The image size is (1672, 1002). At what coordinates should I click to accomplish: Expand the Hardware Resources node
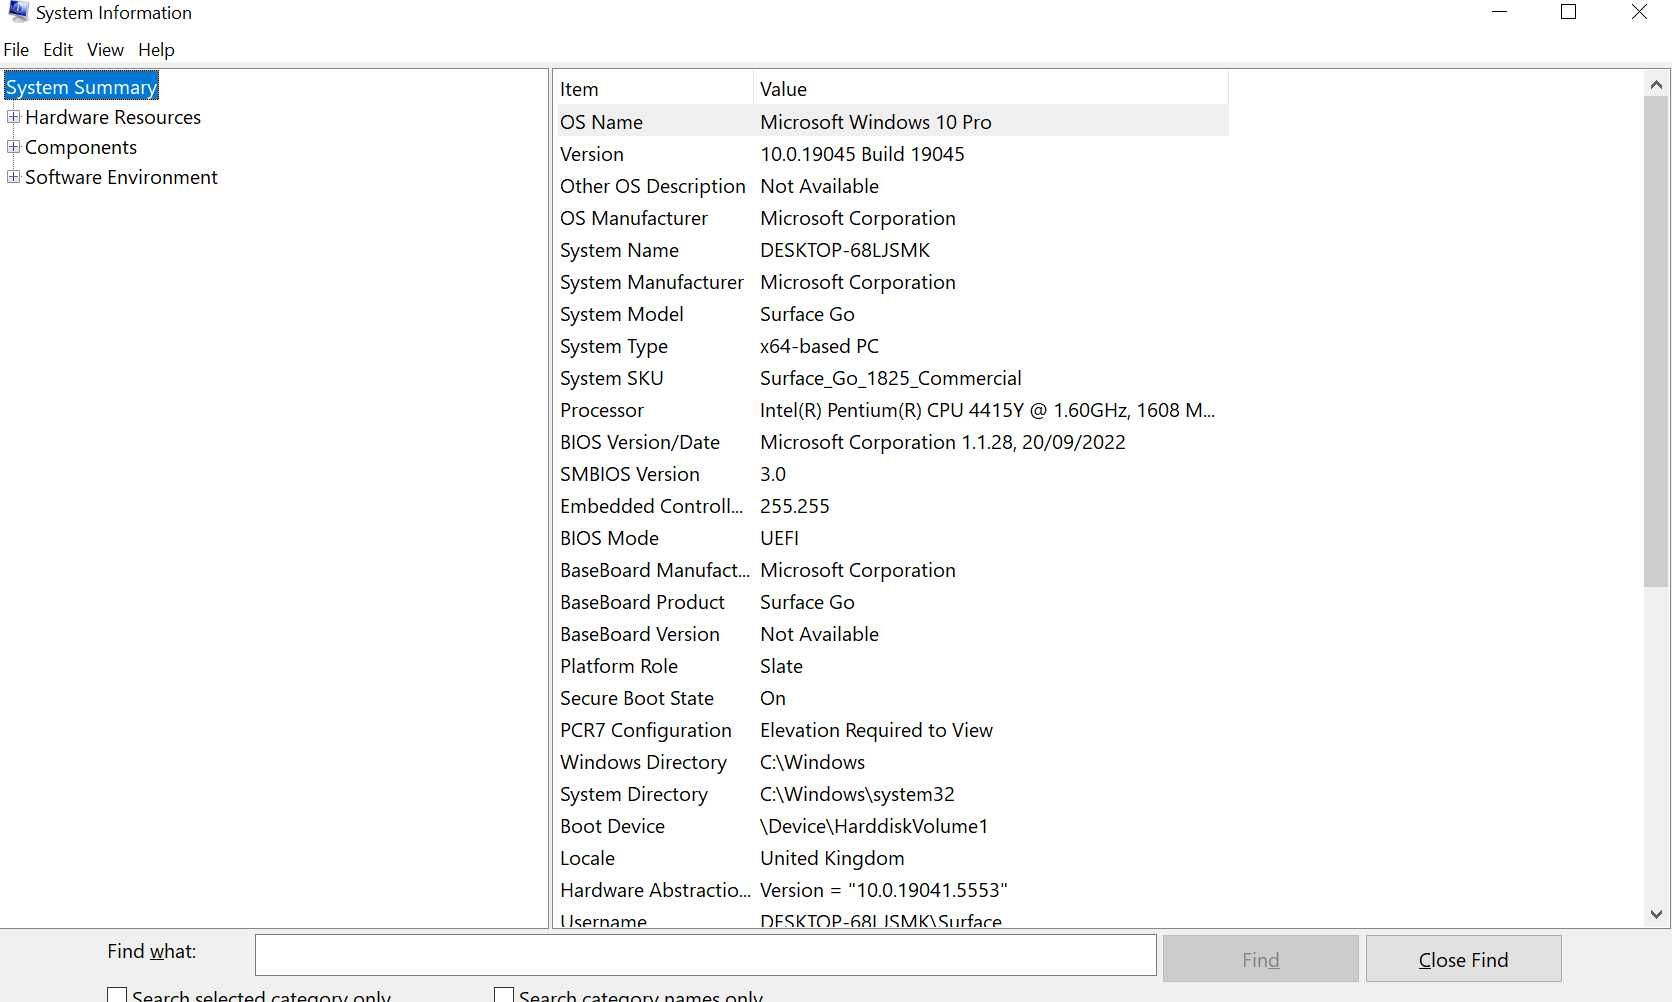pos(14,117)
